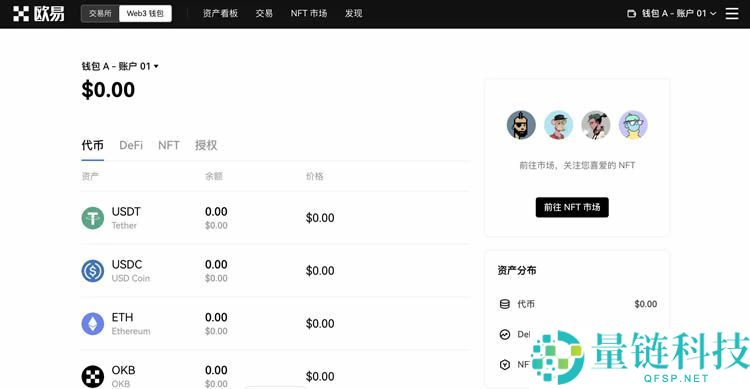Click the 余额 column header
The height and width of the screenshot is (389, 750).
click(214, 176)
